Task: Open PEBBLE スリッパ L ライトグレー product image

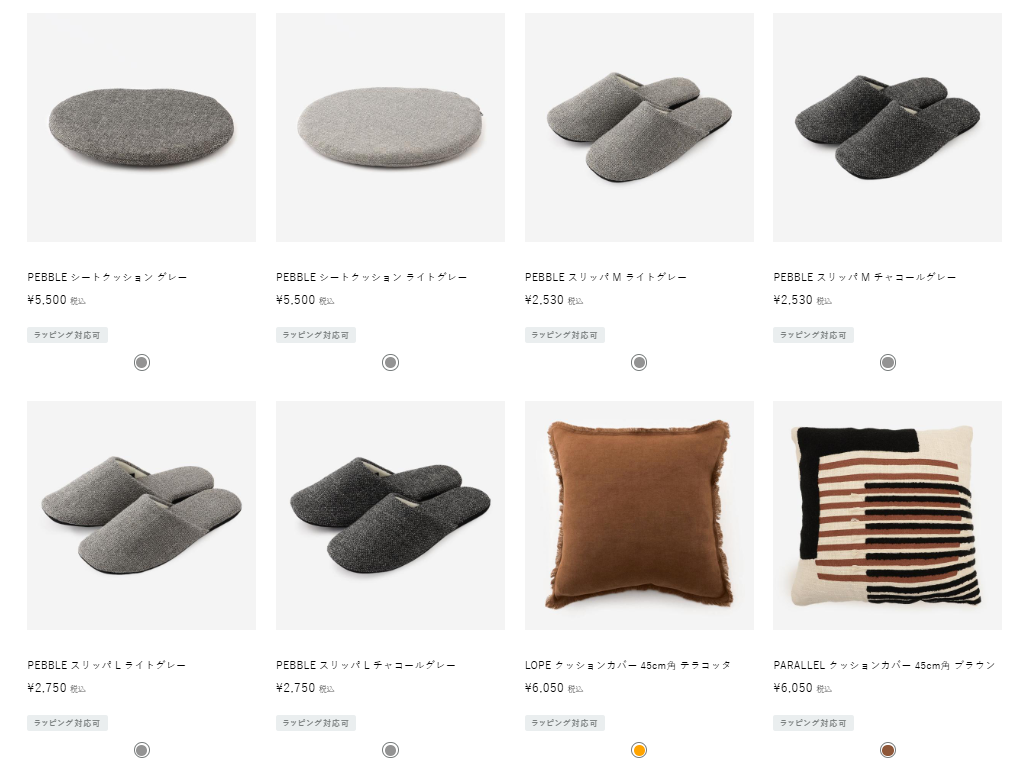Action: [141, 515]
